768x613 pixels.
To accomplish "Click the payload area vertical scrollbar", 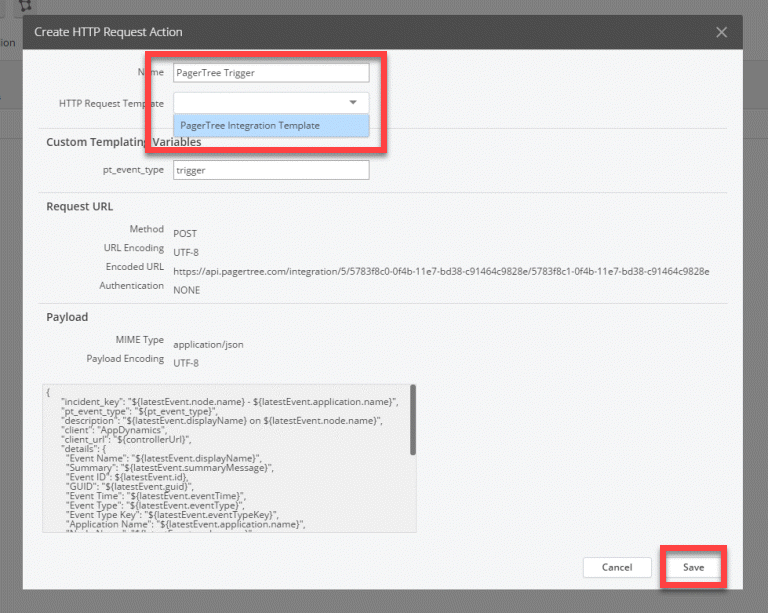I will pyautogui.click(x=412, y=420).
